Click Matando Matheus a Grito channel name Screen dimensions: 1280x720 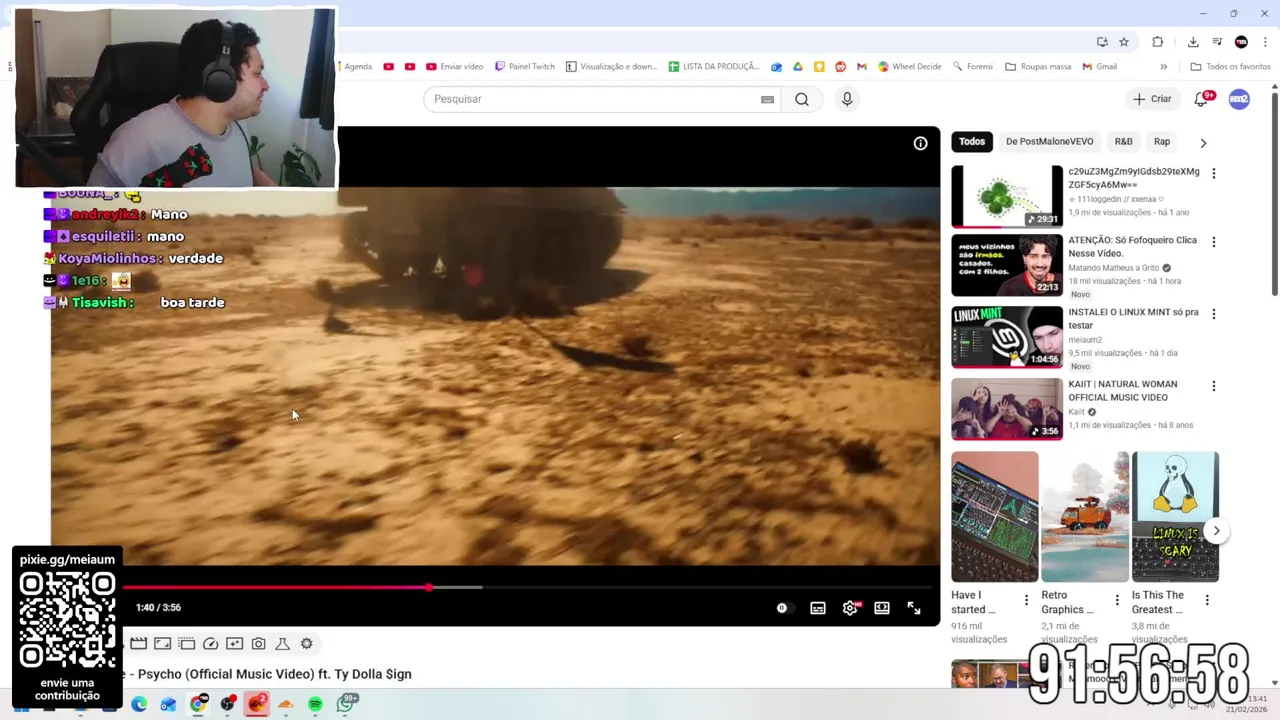point(1113,268)
